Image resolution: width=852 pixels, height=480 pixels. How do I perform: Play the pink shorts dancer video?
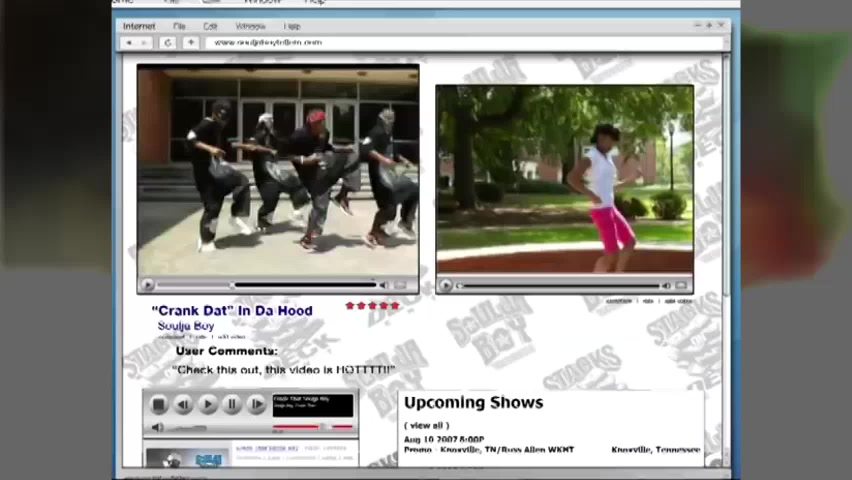point(446,285)
